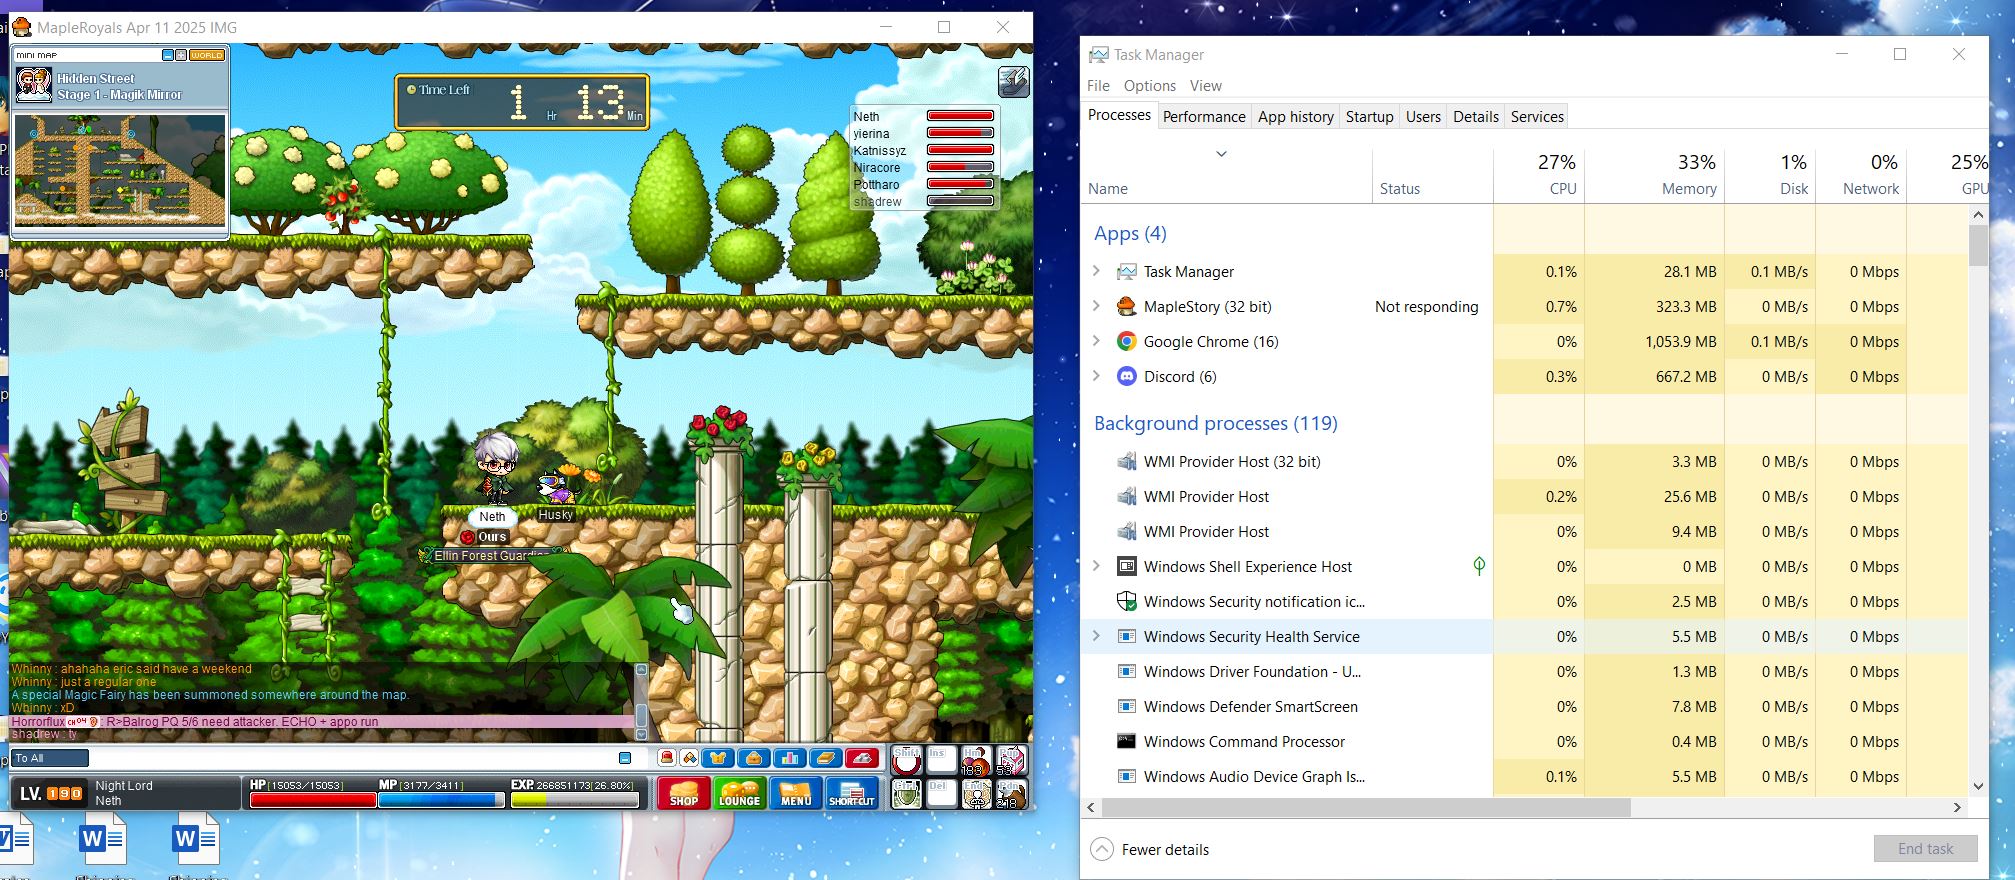Click the red Key Settings icon
This screenshot has width=2015, height=880.
(861, 758)
